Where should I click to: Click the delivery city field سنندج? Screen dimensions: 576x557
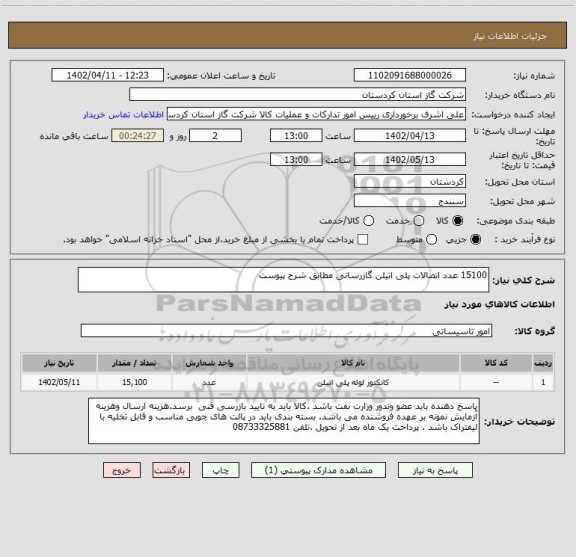pyautogui.click(x=410, y=201)
